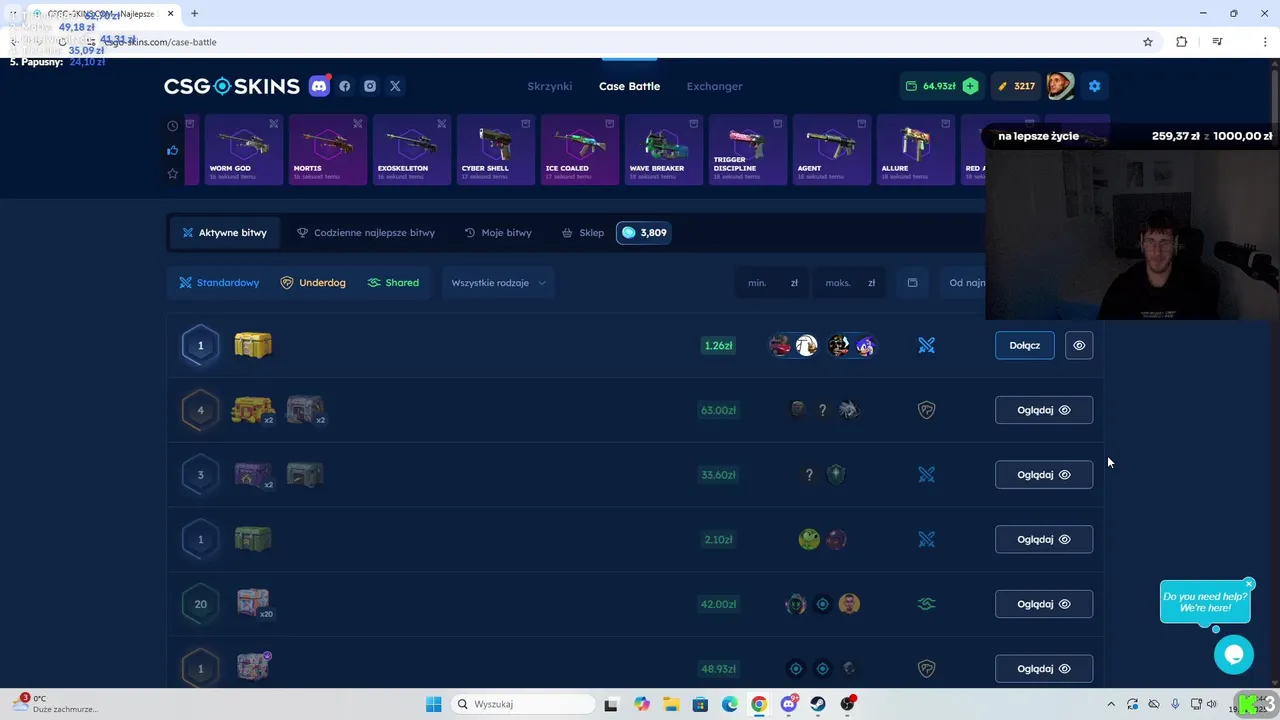
Task: Open the Ice Coaled drop card
Action: pos(580,150)
